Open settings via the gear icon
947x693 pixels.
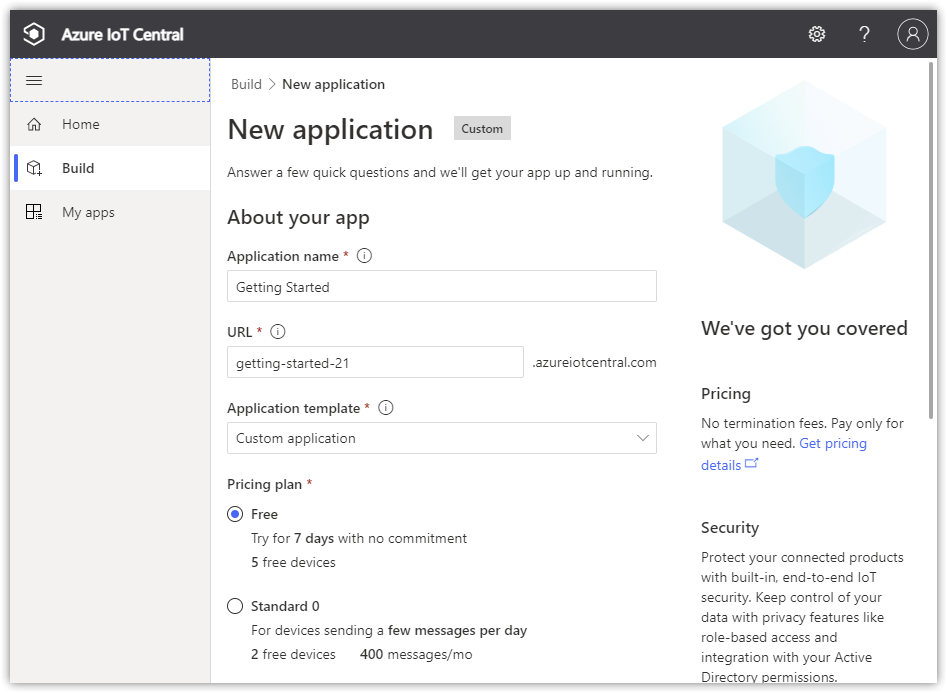click(817, 34)
